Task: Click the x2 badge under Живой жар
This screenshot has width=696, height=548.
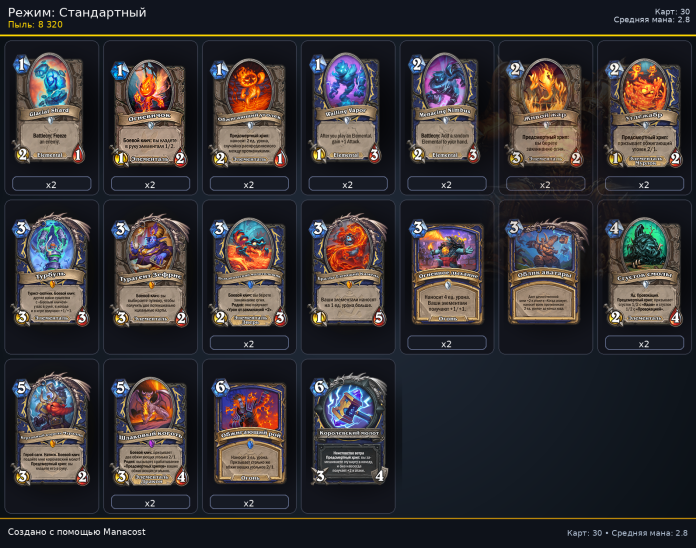Action: coord(545,184)
